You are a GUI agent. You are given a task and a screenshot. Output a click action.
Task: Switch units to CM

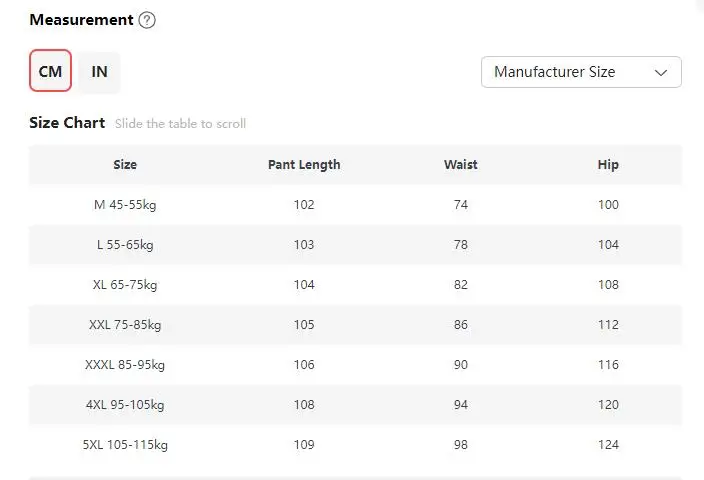pos(50,71)
